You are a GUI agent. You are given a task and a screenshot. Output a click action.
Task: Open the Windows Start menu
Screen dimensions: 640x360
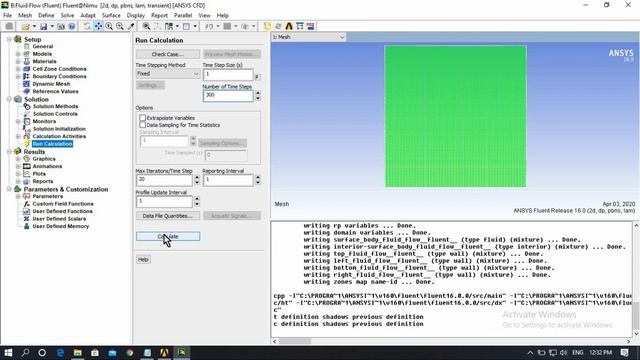(x=8, y=353)
